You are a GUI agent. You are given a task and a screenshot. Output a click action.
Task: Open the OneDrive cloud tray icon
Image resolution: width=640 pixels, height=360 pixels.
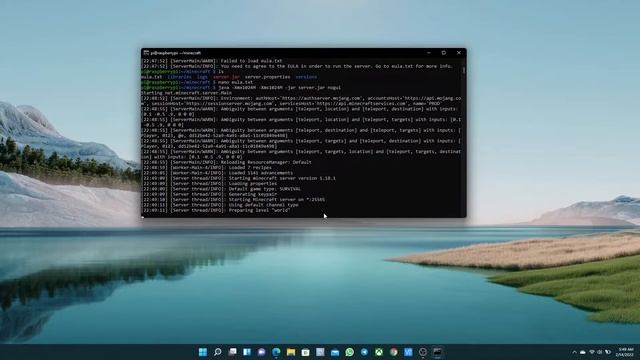tap(583, 352)
